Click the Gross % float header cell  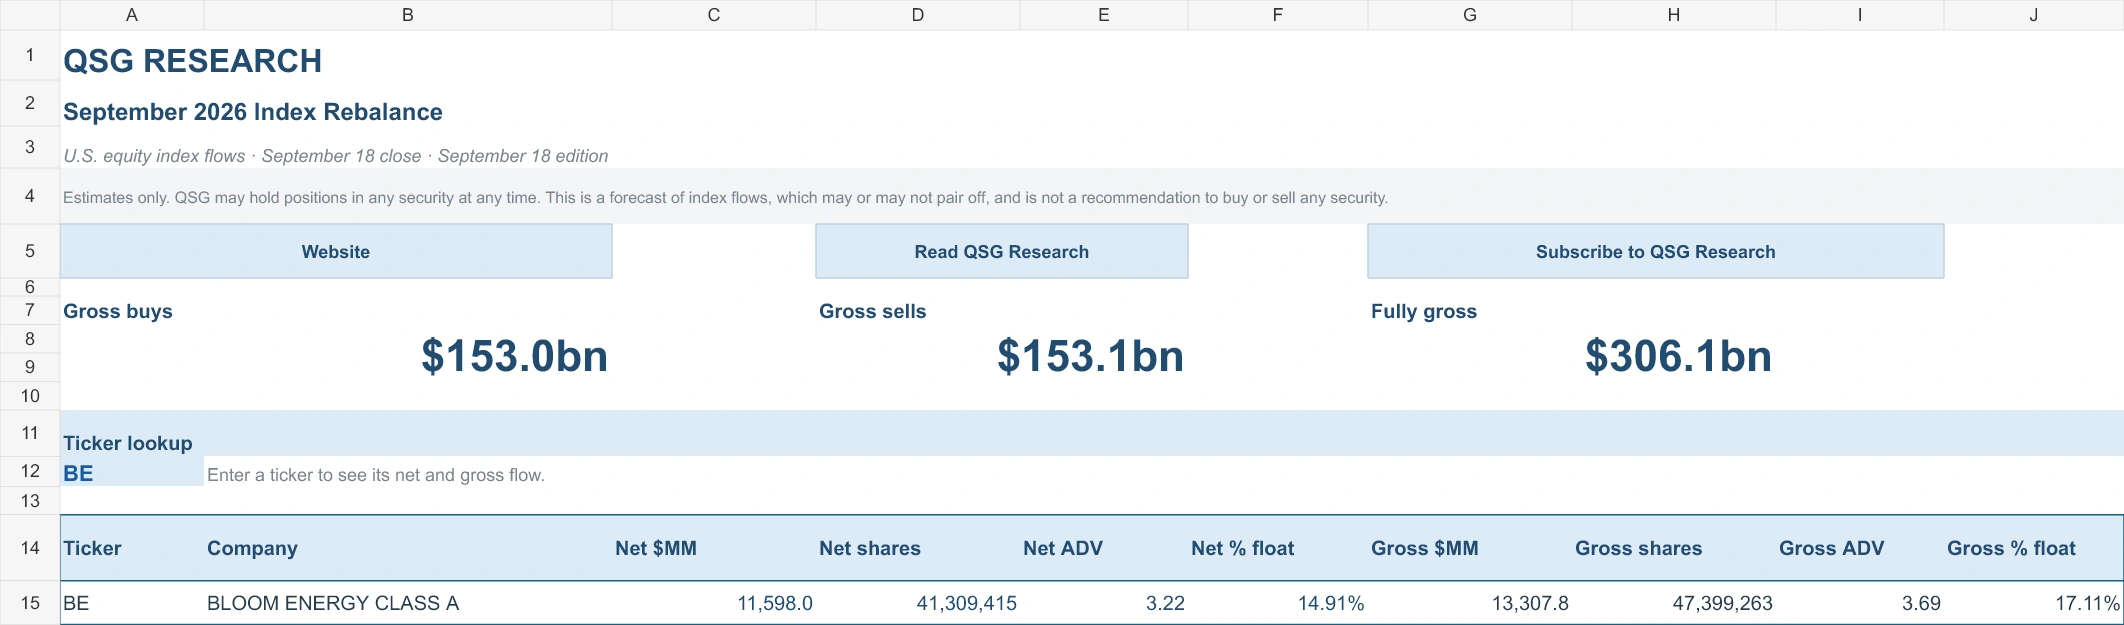(x=2034, y=548)
